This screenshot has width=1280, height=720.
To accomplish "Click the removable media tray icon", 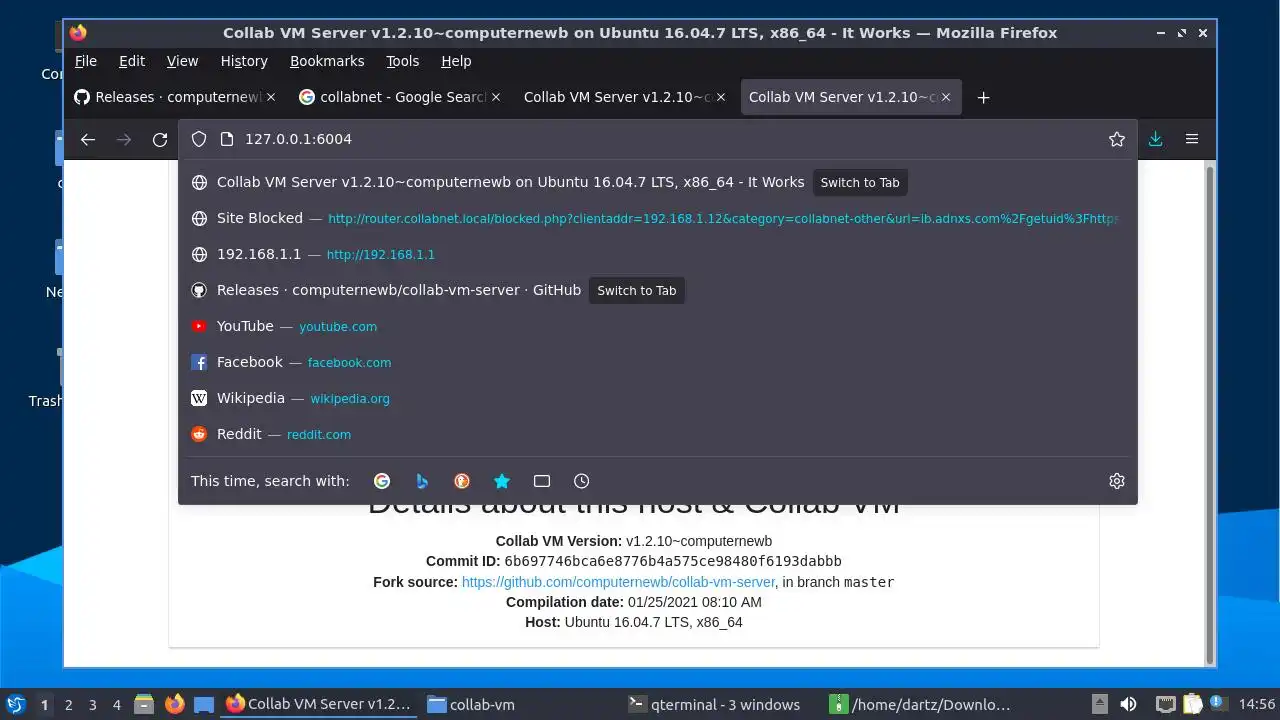I will click(1099, 705).
